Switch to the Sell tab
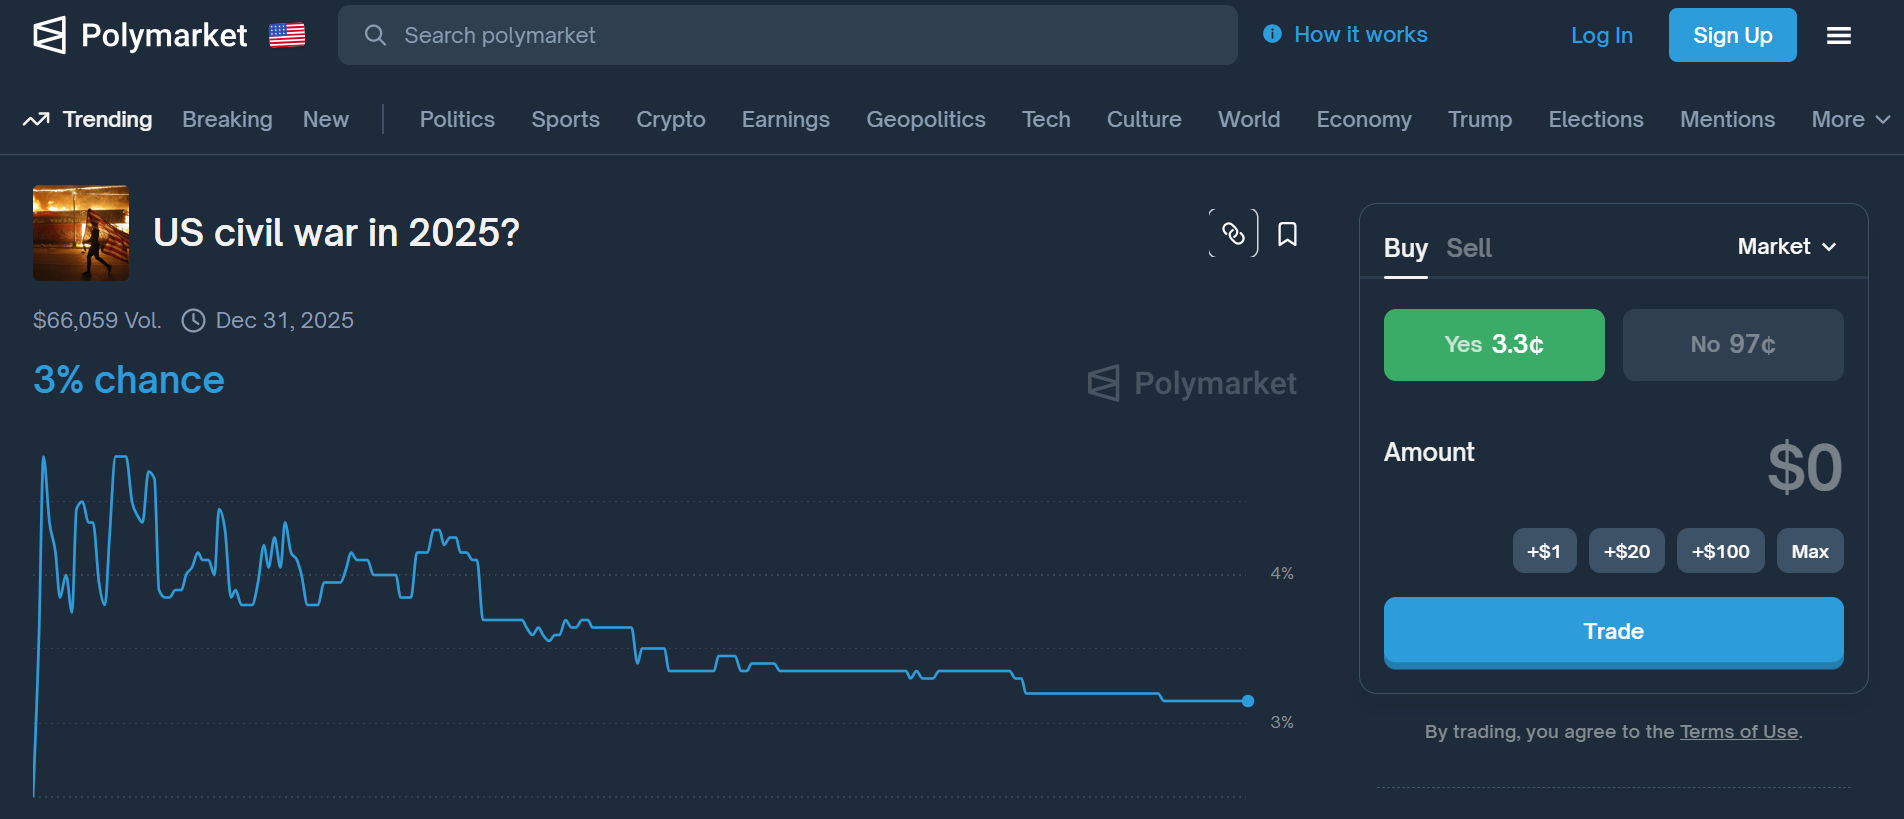Viewport: 1904px width, 819px height. (x=1468, y=248)
